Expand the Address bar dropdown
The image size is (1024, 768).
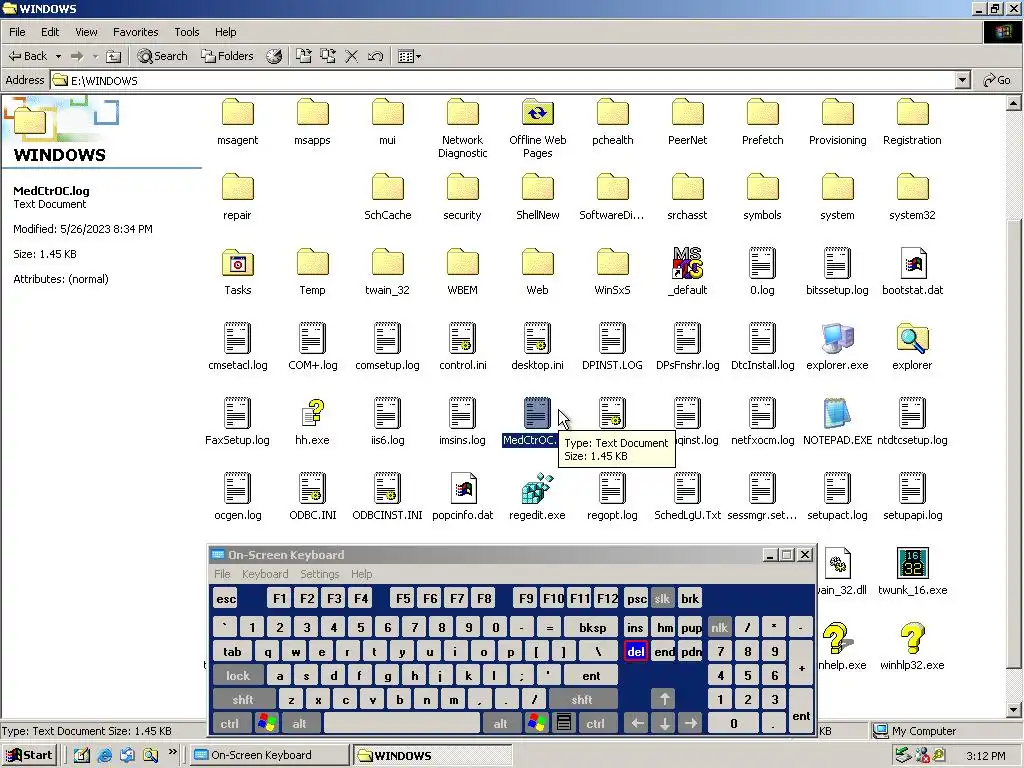point(962,80)
